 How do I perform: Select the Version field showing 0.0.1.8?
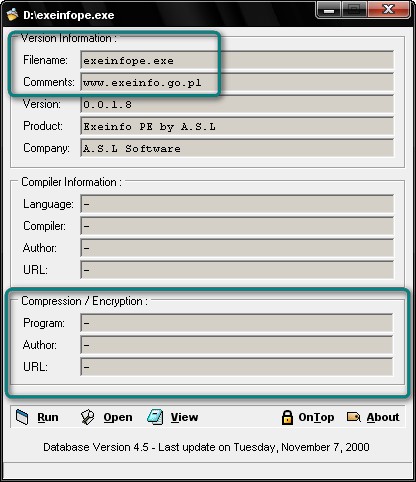point(237,104)
